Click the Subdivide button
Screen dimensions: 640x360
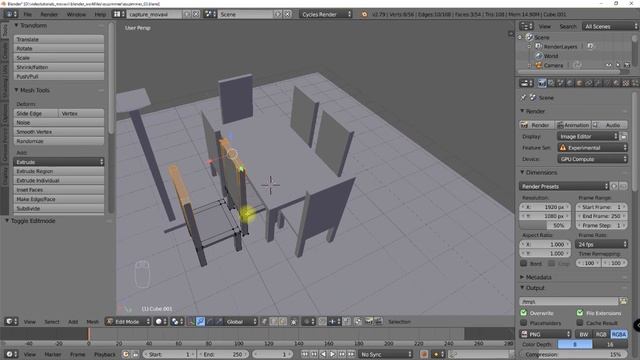59,209
